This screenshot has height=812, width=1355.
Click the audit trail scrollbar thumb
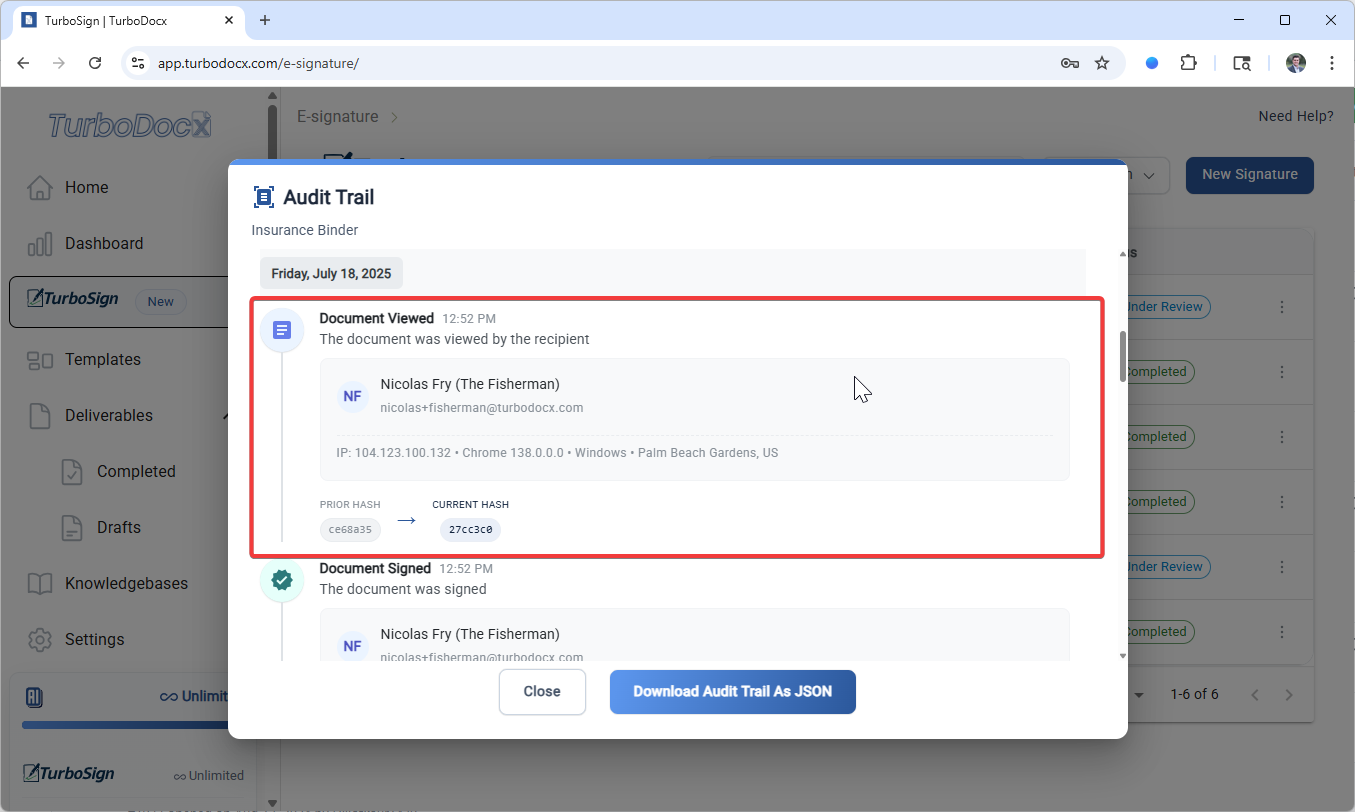tap(1122, 356)
